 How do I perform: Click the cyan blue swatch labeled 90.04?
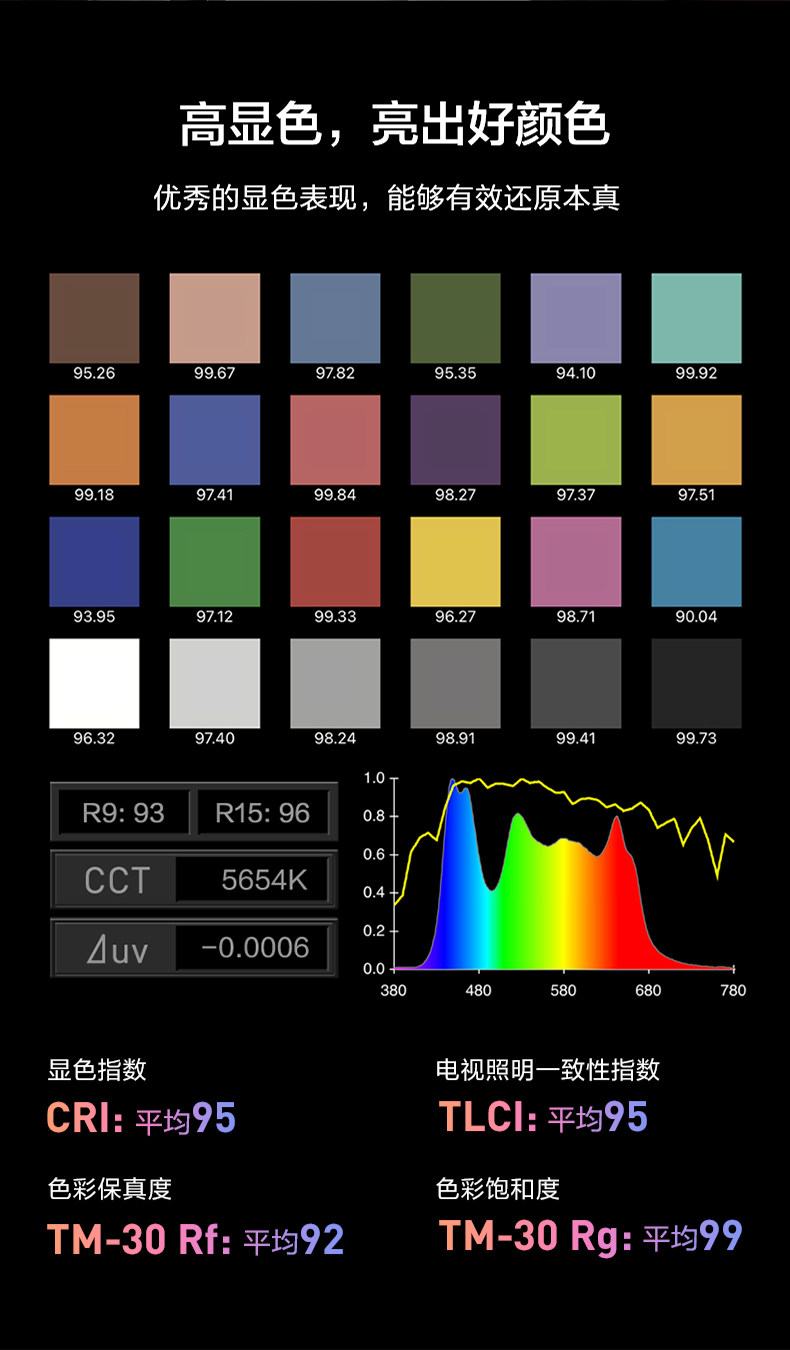696,562
